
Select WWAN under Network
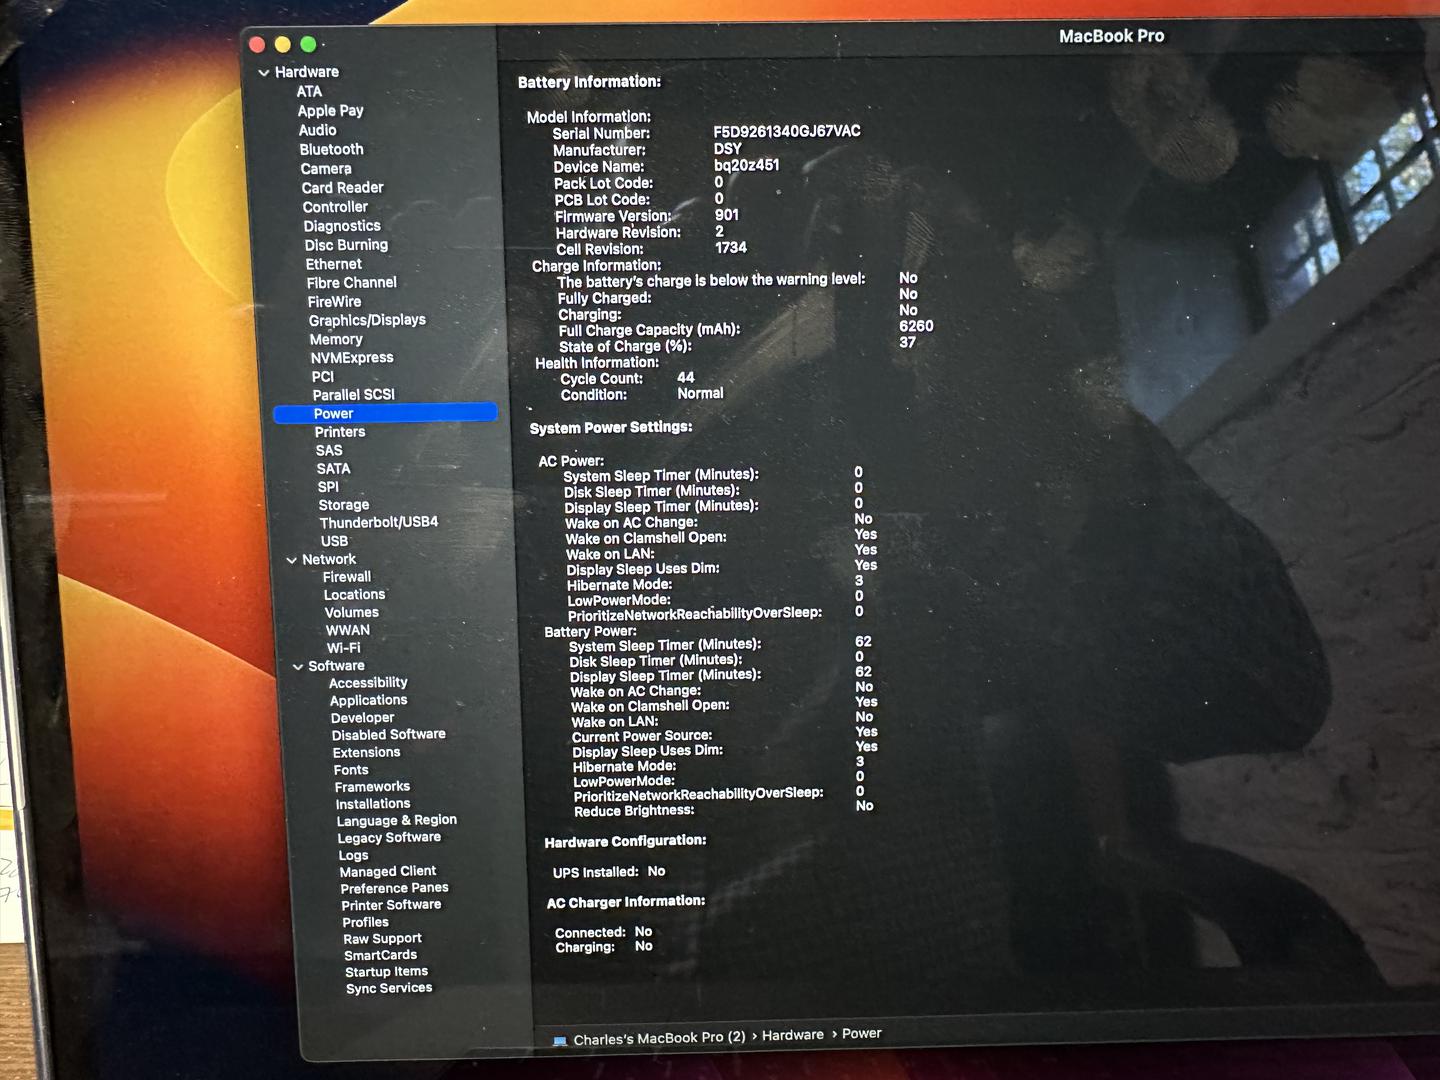[x=348, y=631]
